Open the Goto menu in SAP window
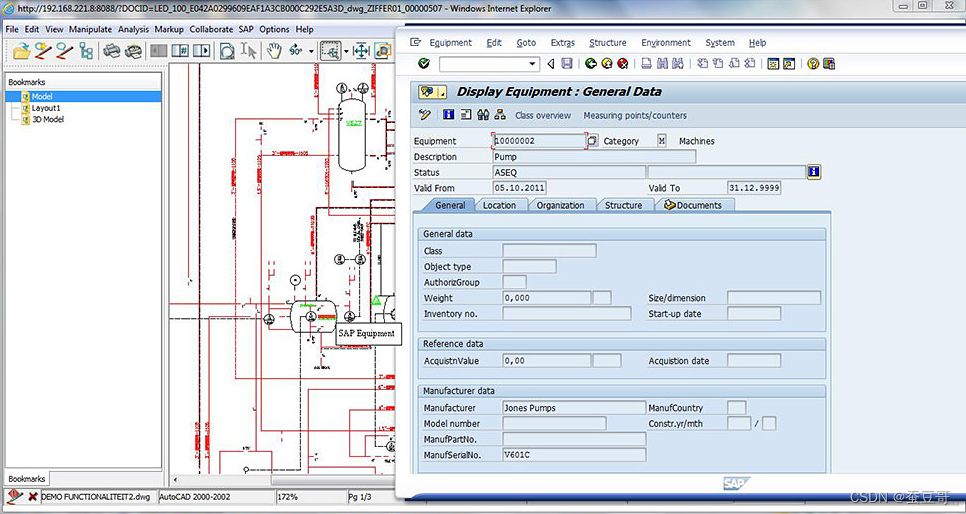966x514 pixels. (x=526, y=43)
